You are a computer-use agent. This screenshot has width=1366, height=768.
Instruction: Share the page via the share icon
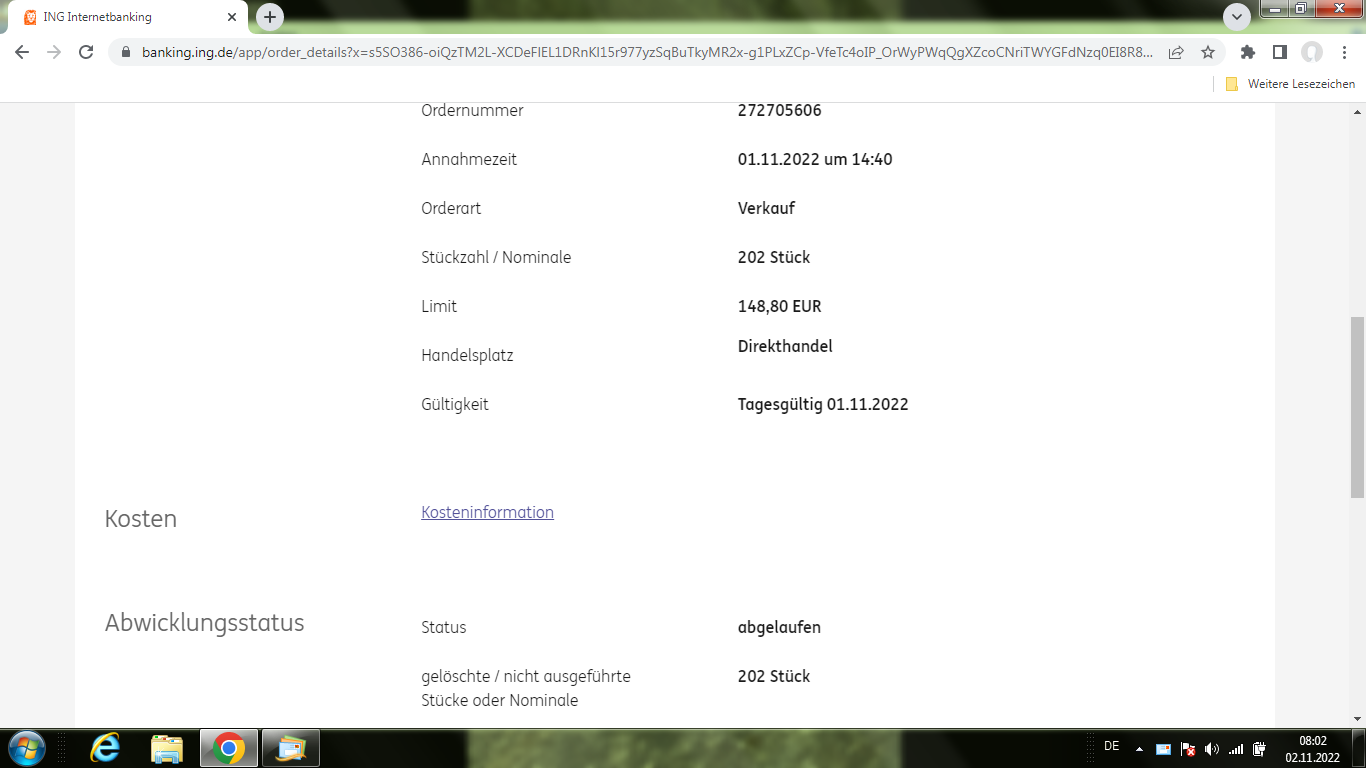click(1176, 52)
